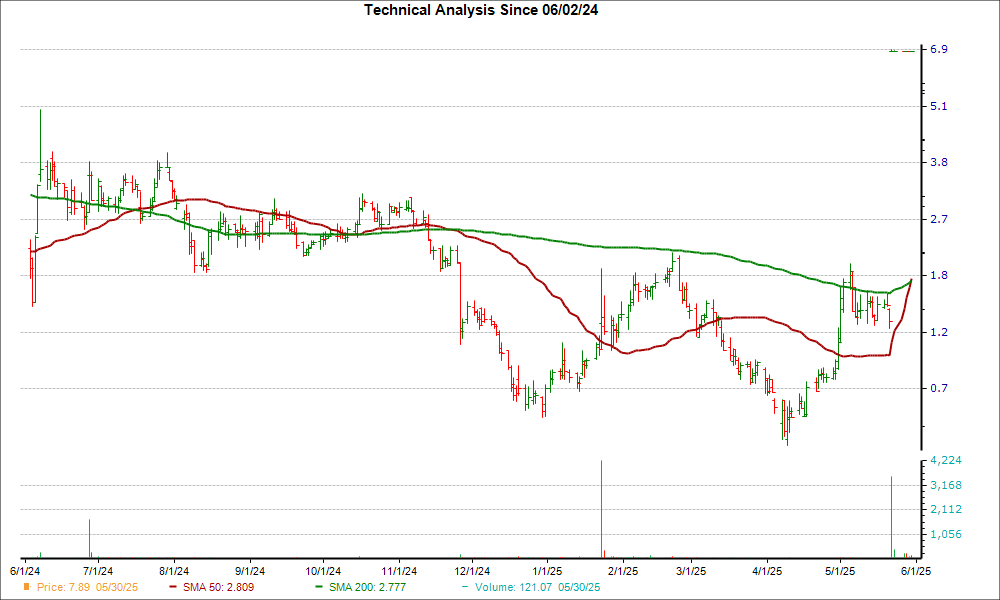This screenshot has height=600, width=1000.
Task: Click the June 2024 price spike peaking near 5.1
Action: 40,147
